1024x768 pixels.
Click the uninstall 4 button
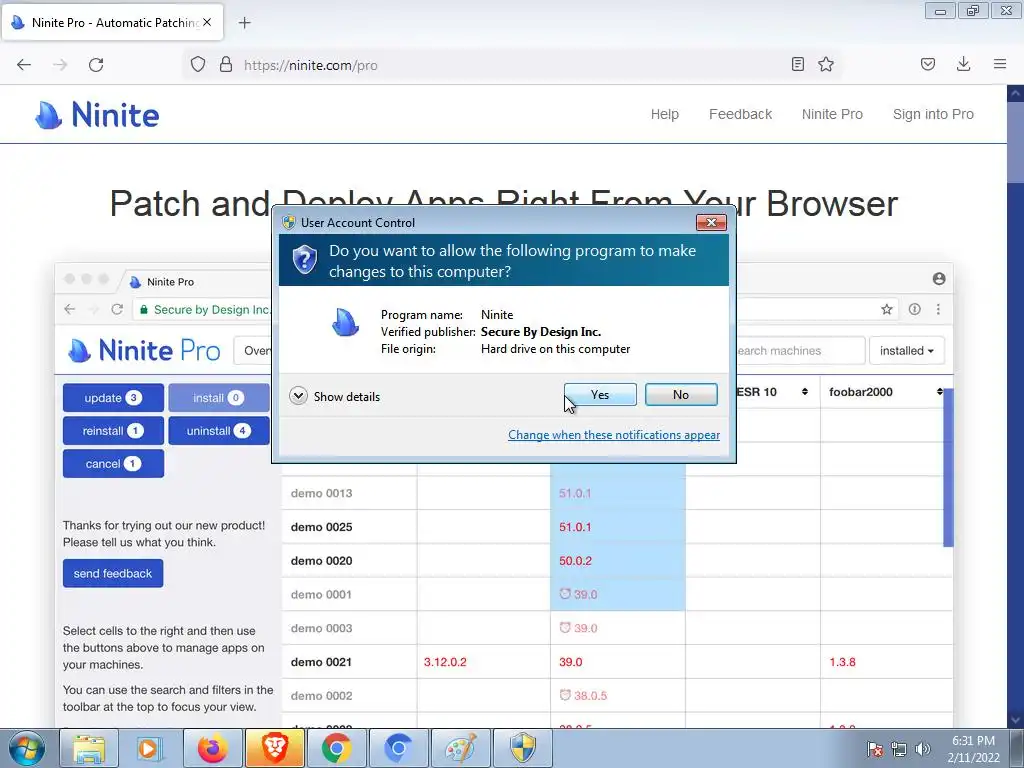point(219,431)
